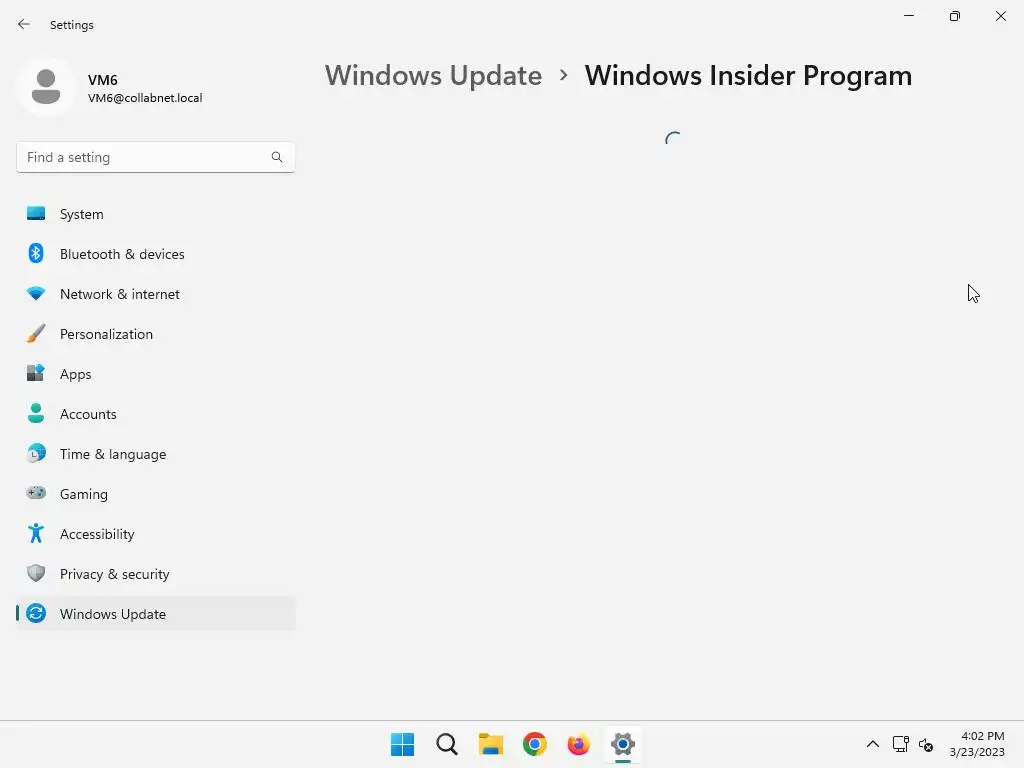Click the paintbrush icon for Personalization

[x=36, y=334]
